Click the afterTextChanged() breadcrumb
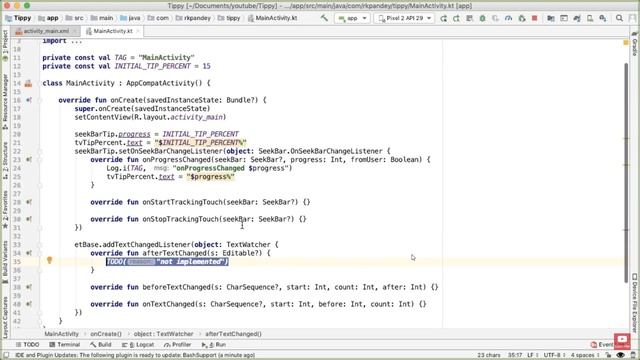The width and height of the screenshot is (640, 360). (x=233, y=334)
